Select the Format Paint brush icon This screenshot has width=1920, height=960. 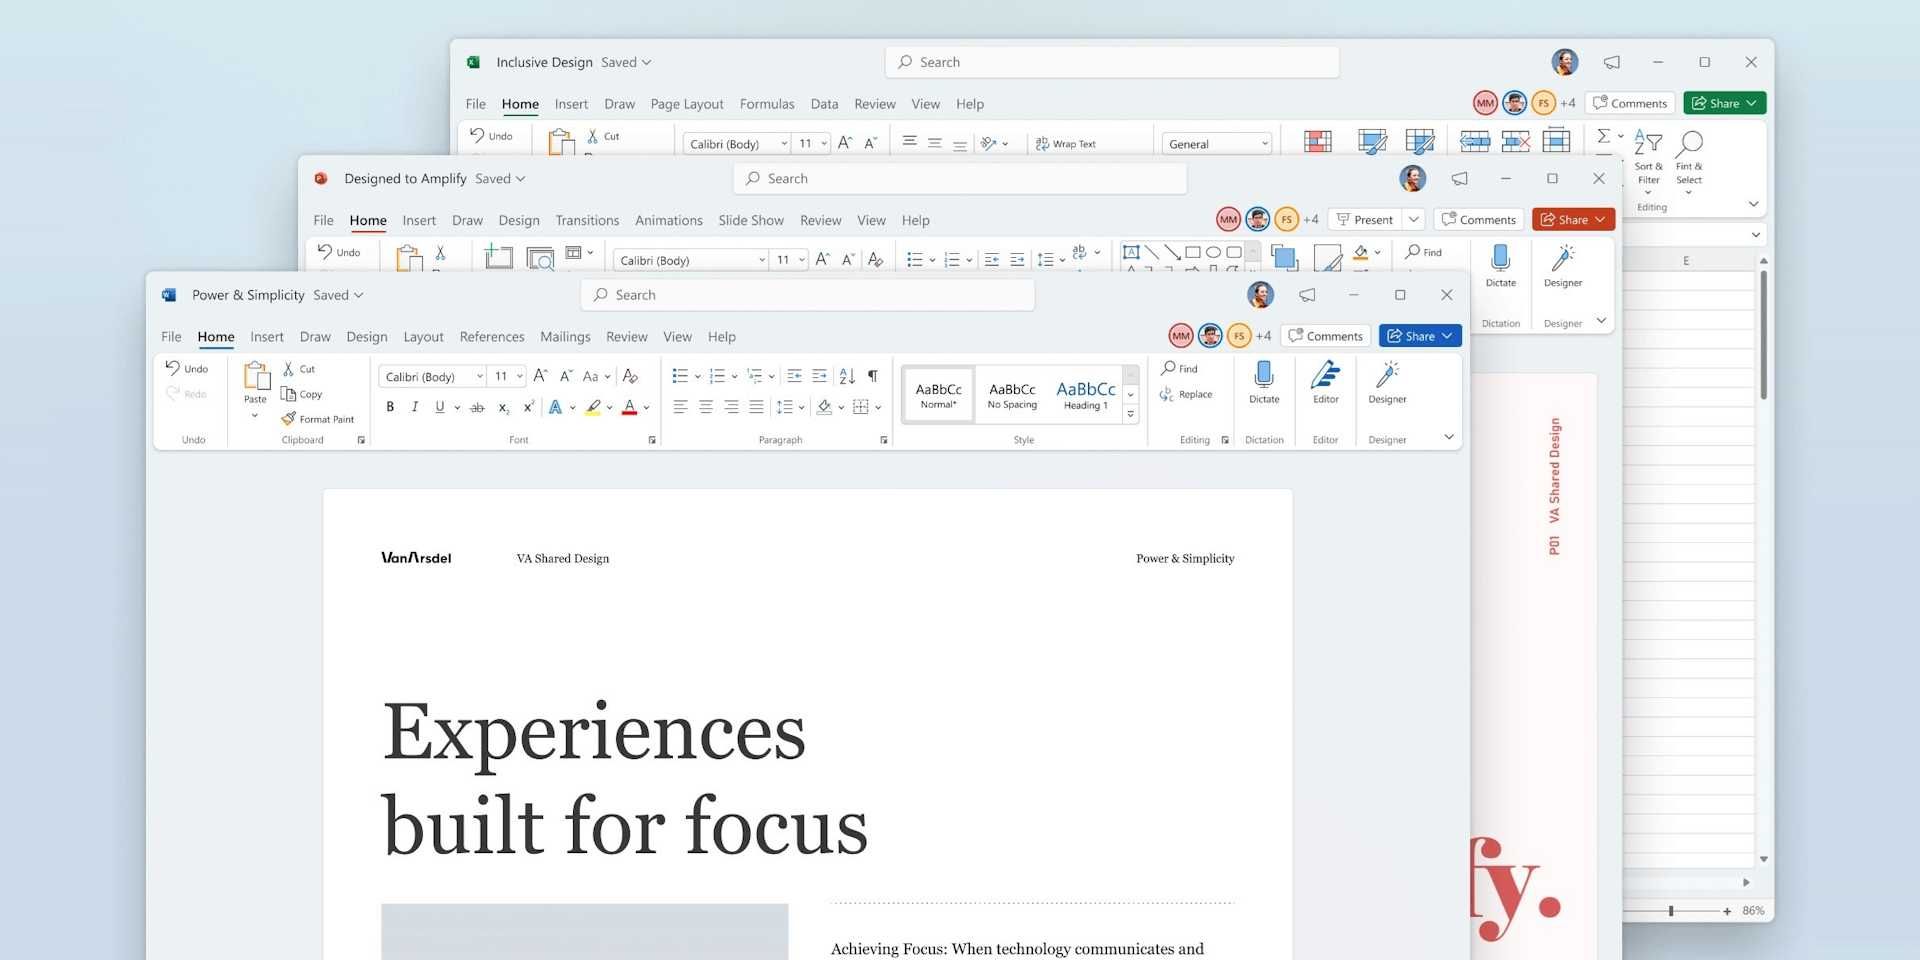click(289, 419)
